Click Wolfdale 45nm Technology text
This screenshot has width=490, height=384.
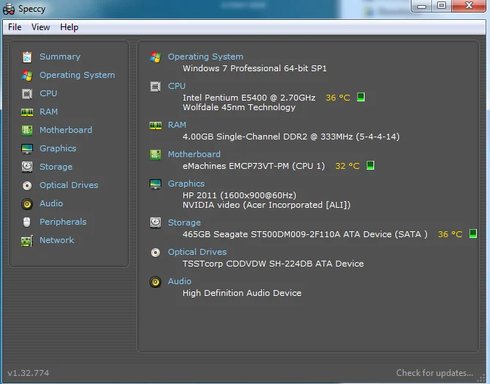pyautogui.click(x=239, y=107)
